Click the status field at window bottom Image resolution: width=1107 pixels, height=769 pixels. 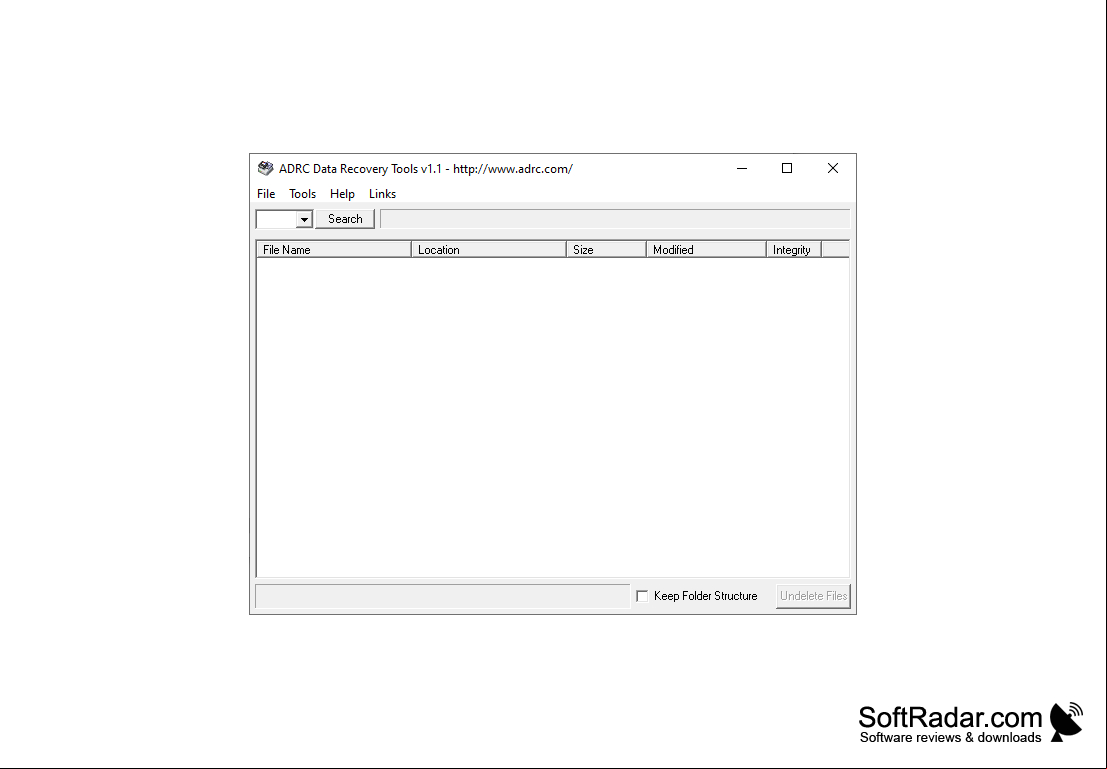pos(443,596)
